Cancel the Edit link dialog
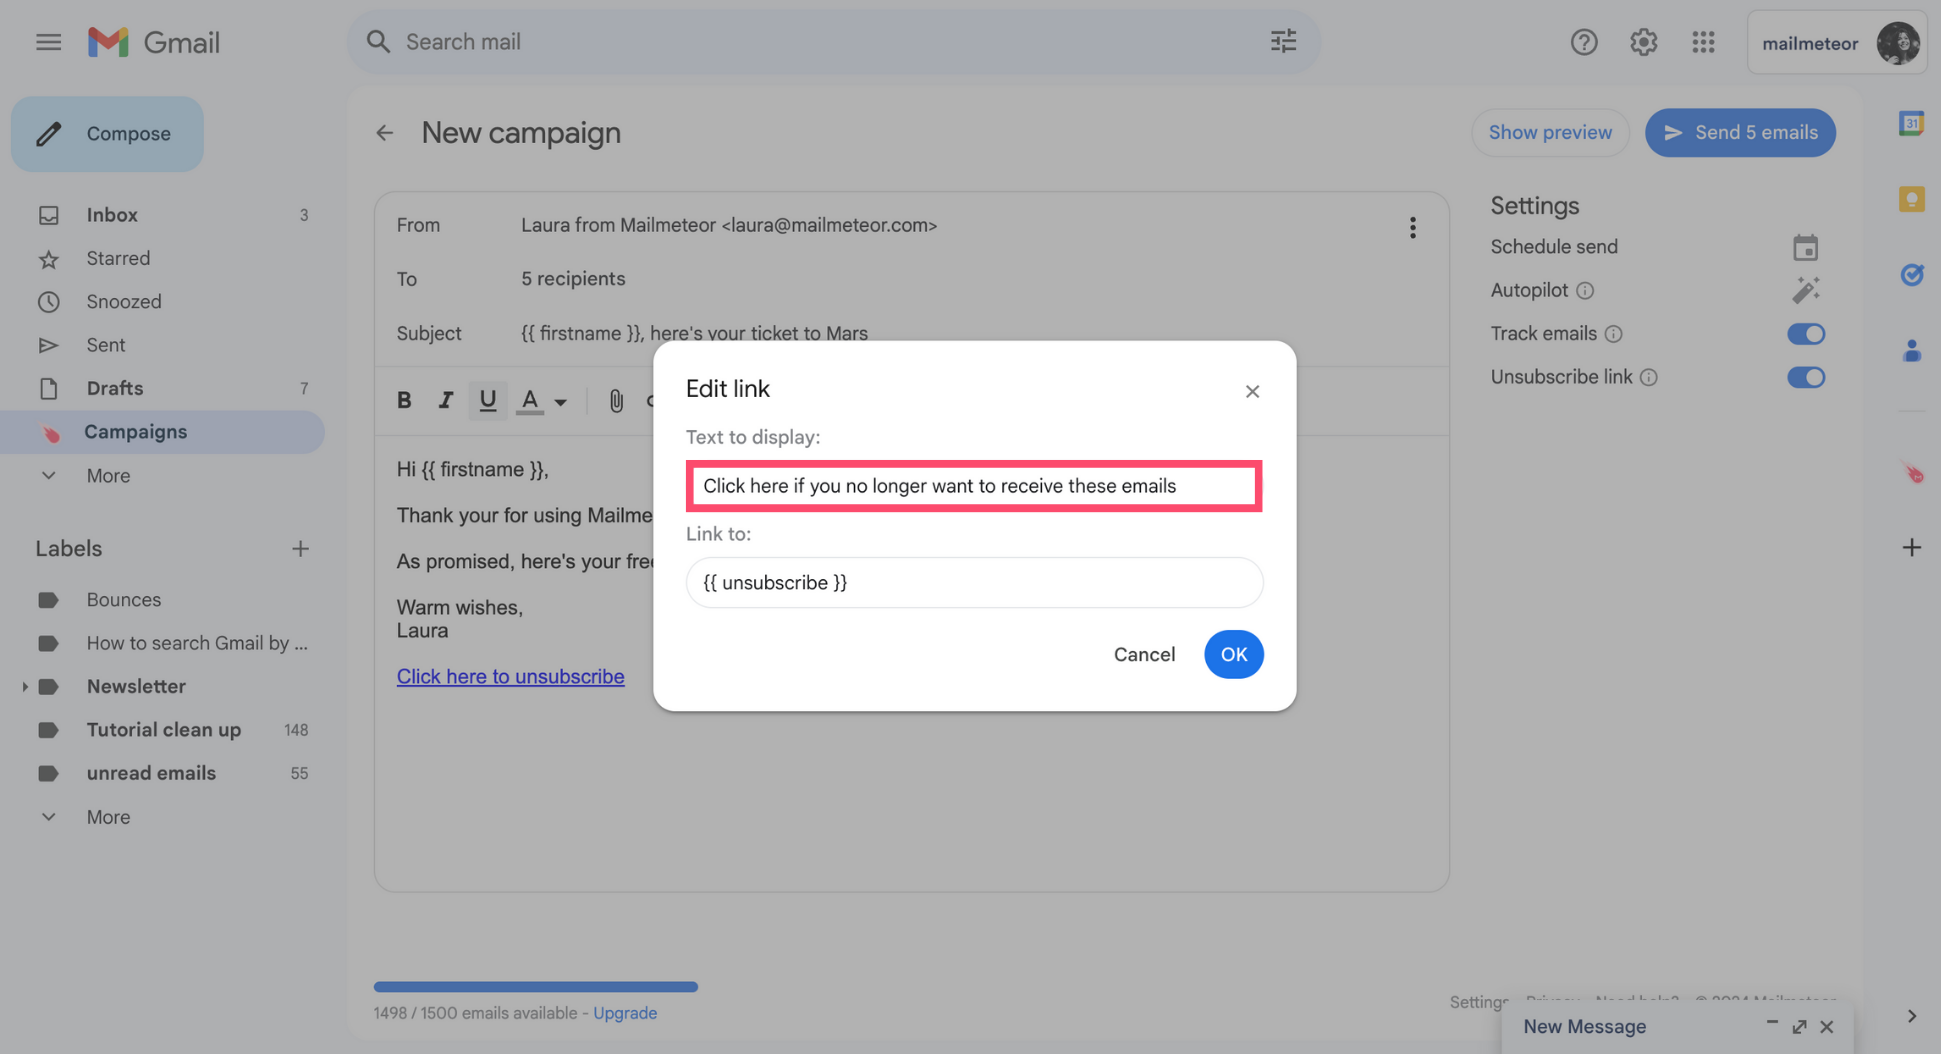This screenshot has height=1054, width=1941. pyautogui.click(x=1144, y=654)
